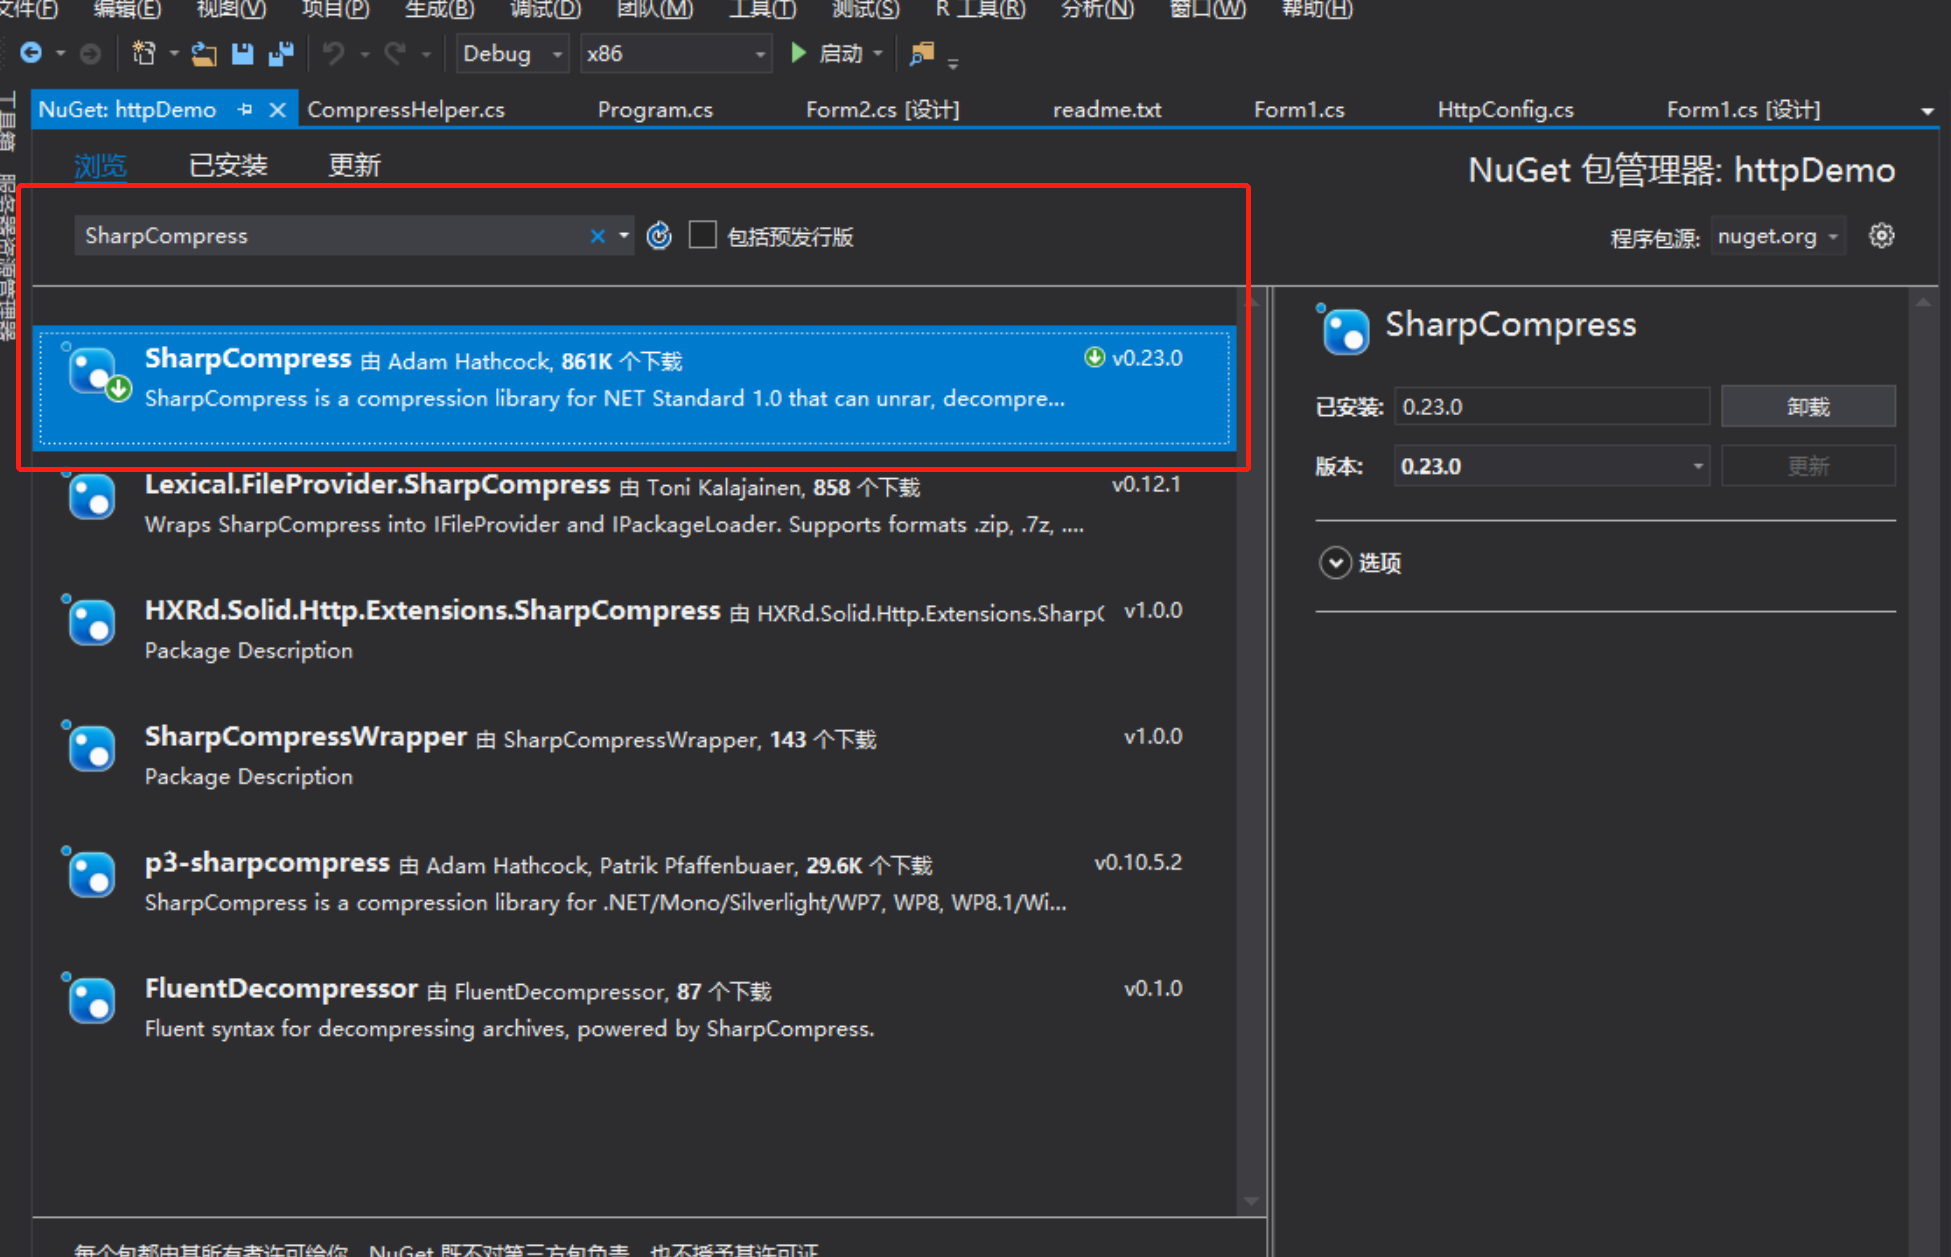Click the p3-sharpcompress package icon
The width and height of the screenshot is (1951, 1257).
[x=92, y=877]
